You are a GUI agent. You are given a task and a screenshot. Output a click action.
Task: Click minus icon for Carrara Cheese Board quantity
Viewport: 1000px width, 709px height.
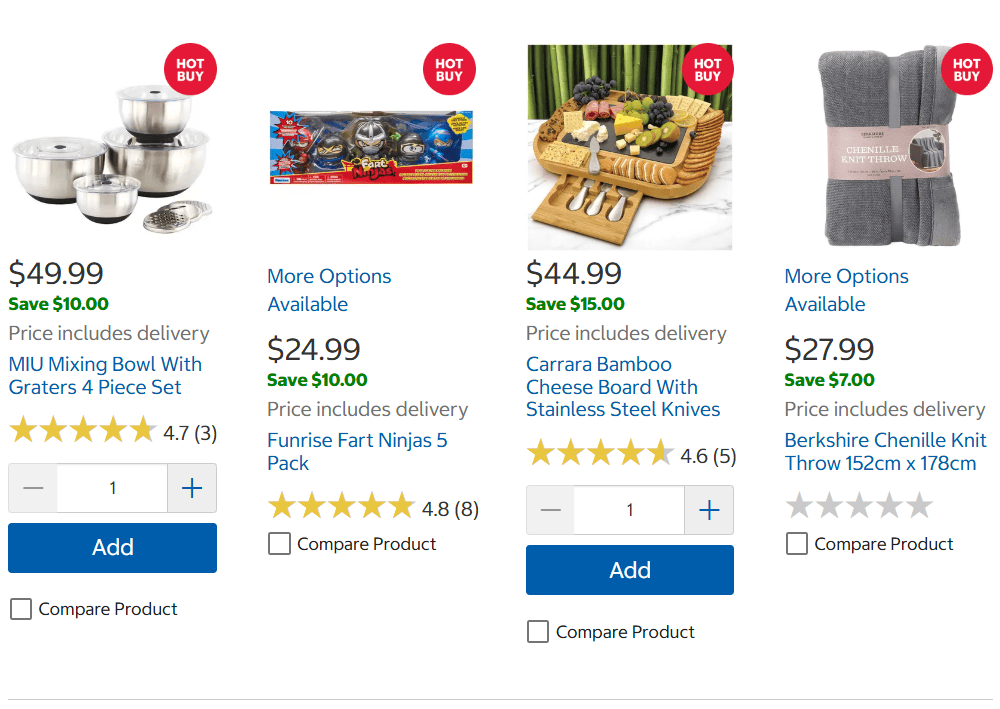[x=550, y=510]
